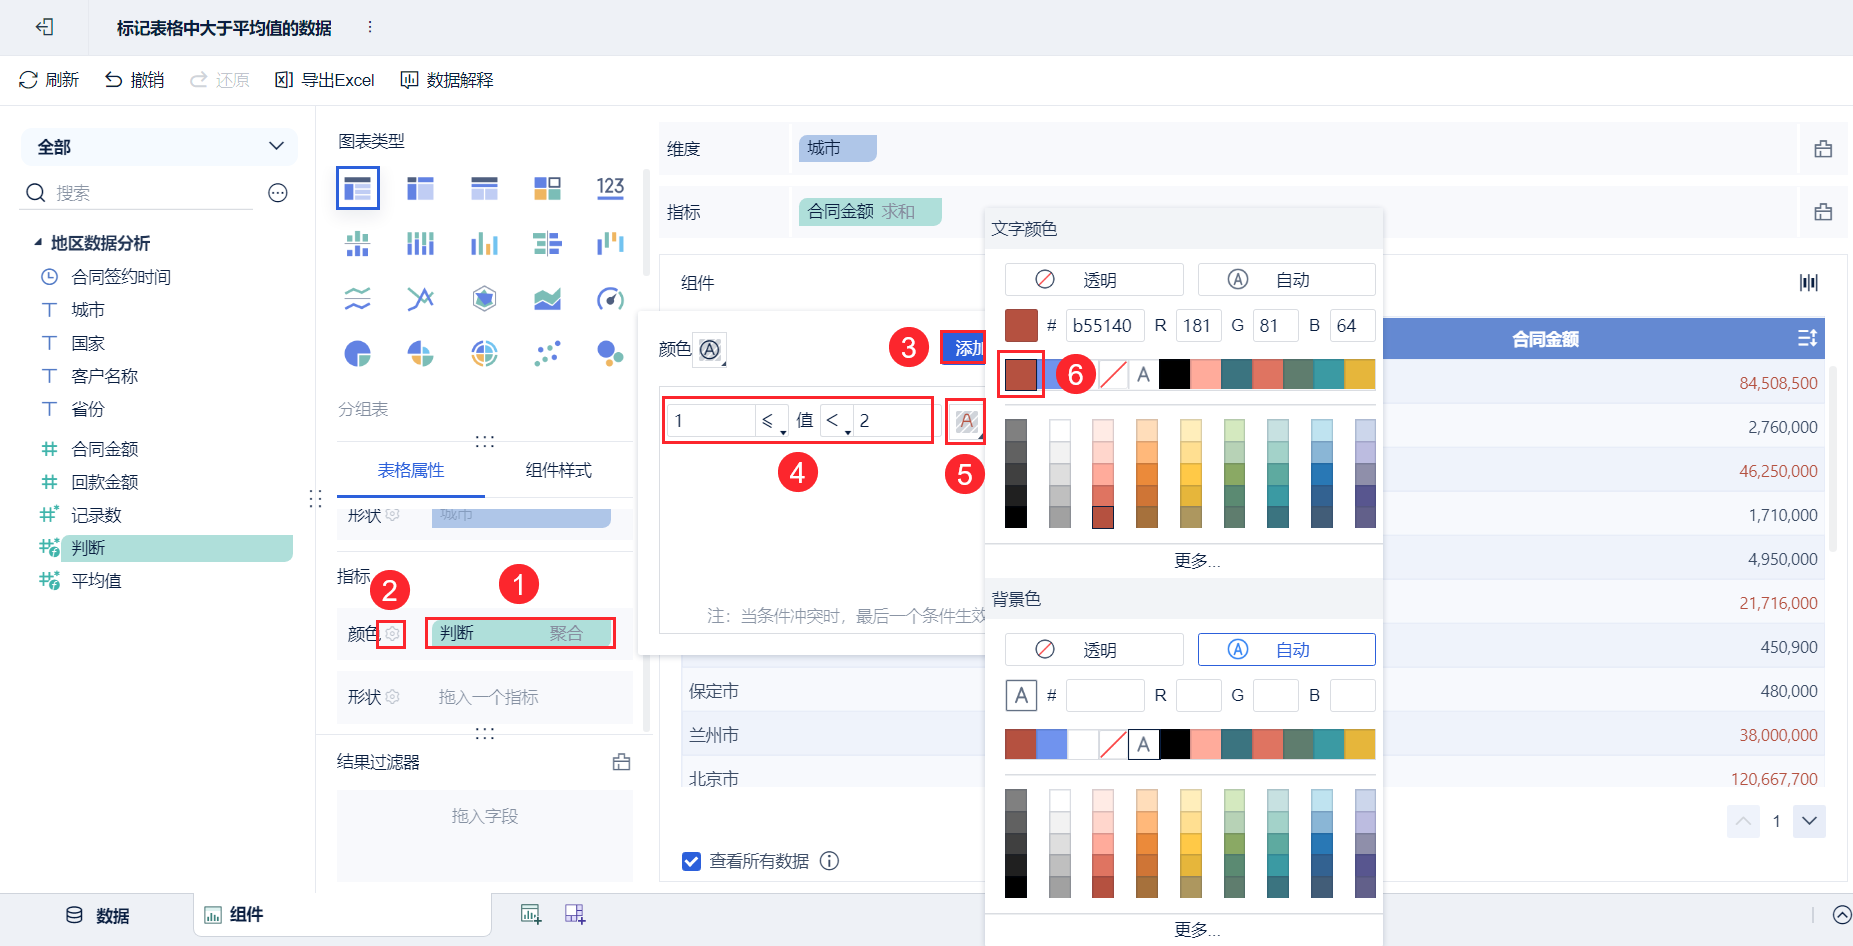Select the cross table chart type
The image size is (1853, 946).
pos(421,188)
